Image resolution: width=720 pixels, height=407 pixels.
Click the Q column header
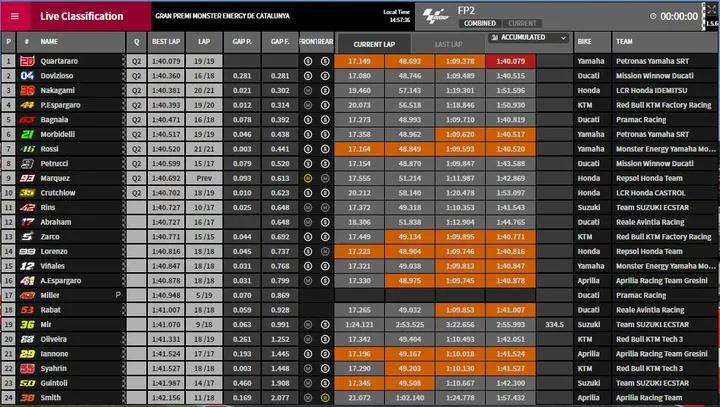[136, 42]
